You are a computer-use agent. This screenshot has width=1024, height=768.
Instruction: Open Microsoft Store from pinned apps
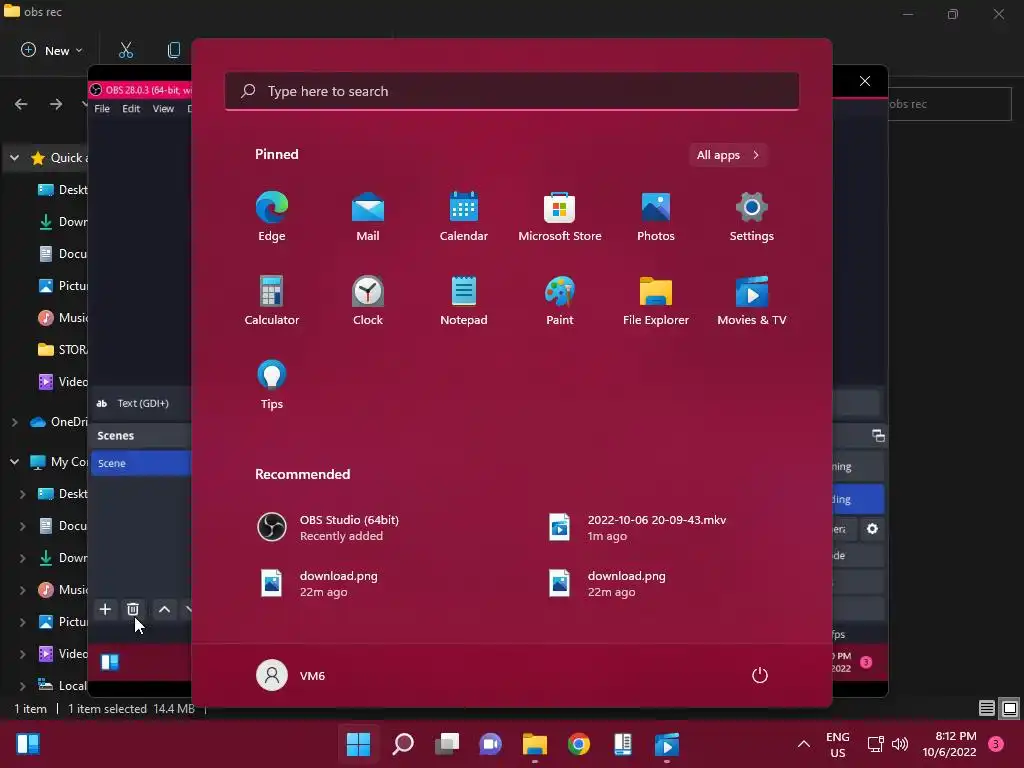click(x=560, y=217)
